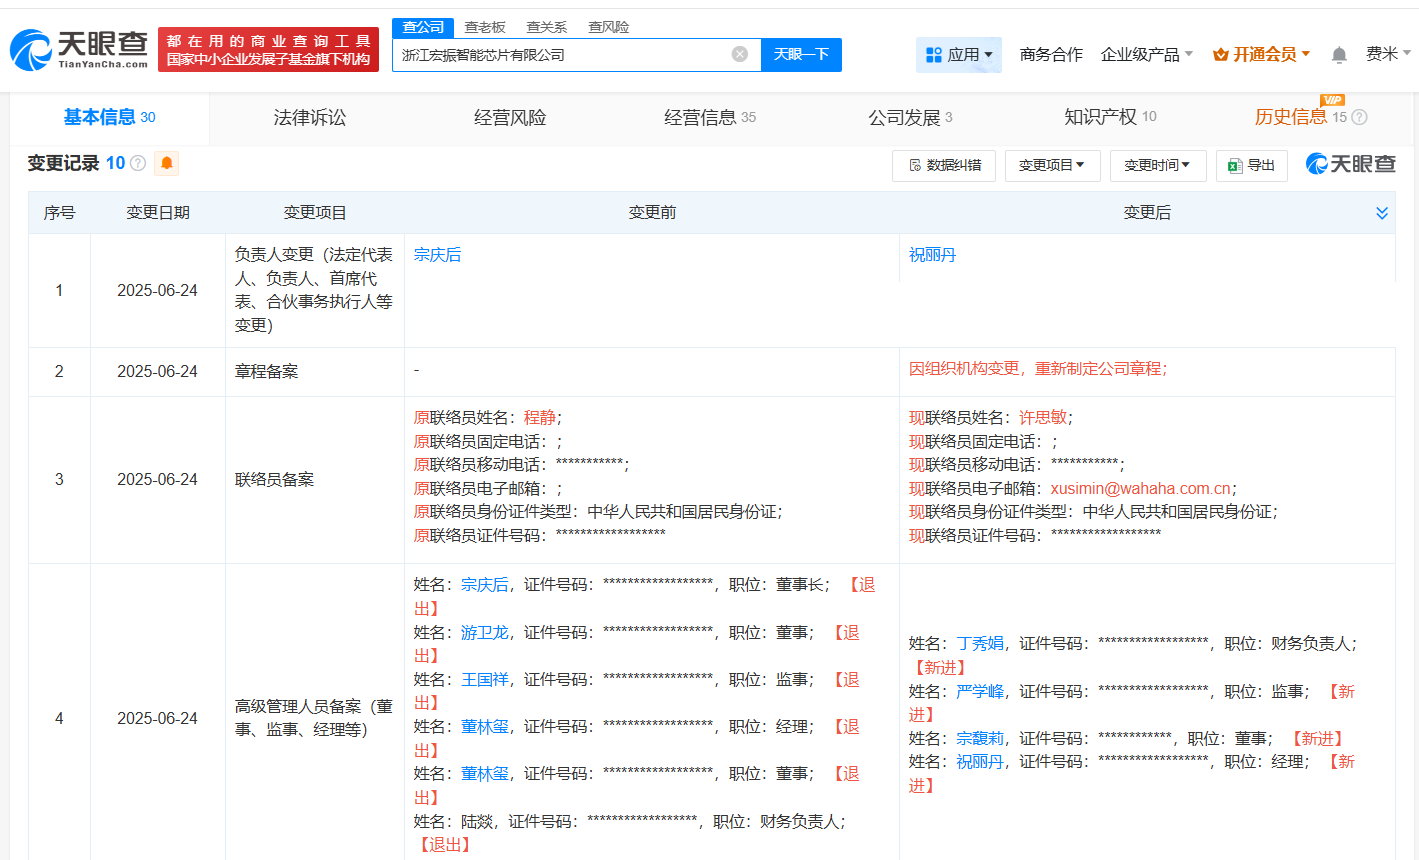
Task: Open the notification bell in header
Action: click(x=1339, y=54)
